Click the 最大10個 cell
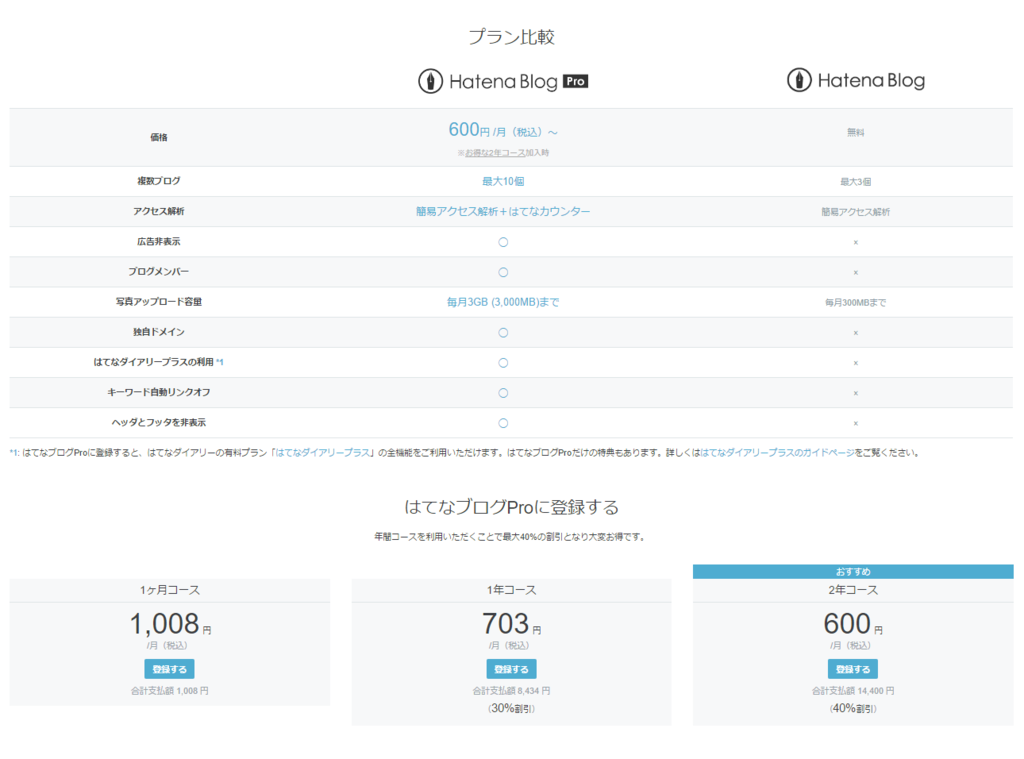The image size is (1024, 759). point(503,182)
